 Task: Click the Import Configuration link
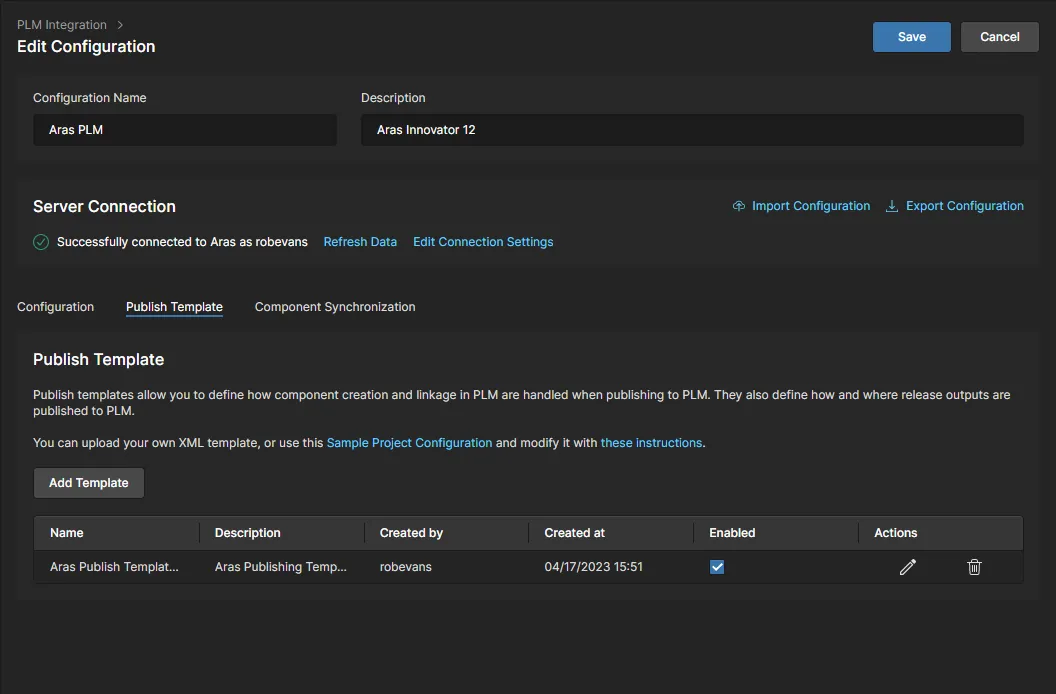[811, 206]
